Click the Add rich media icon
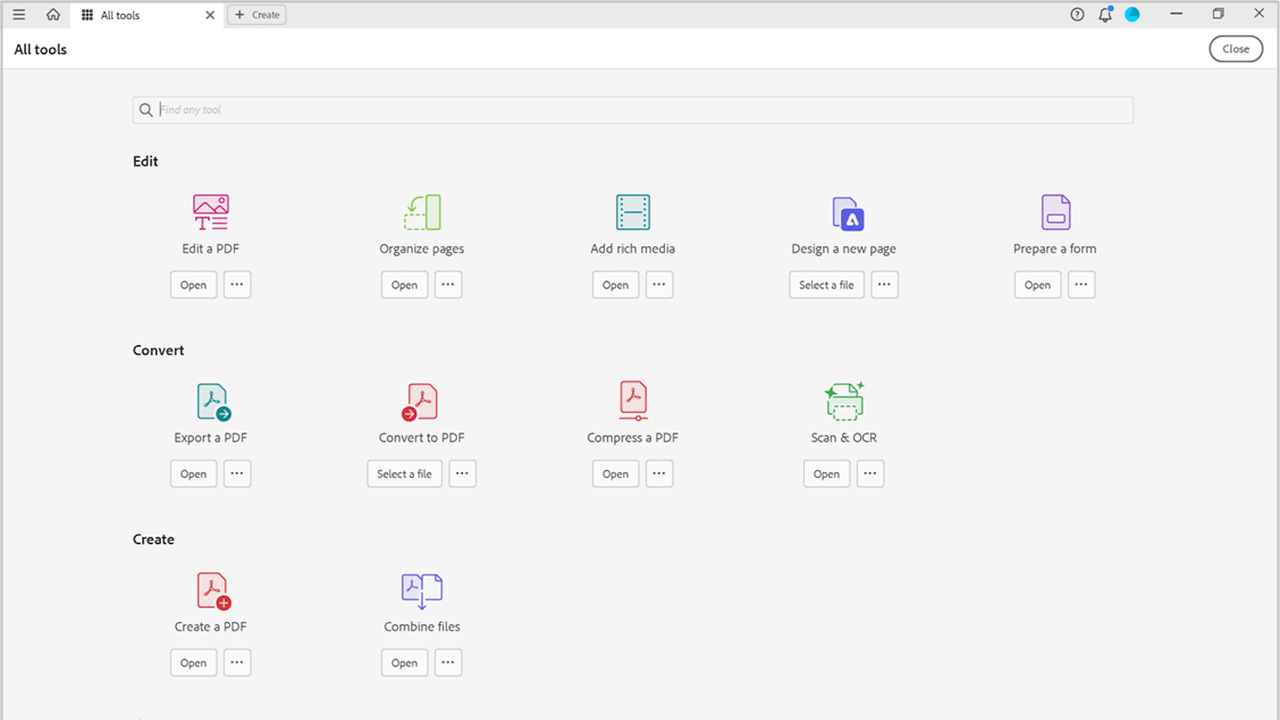 point(632,211)
